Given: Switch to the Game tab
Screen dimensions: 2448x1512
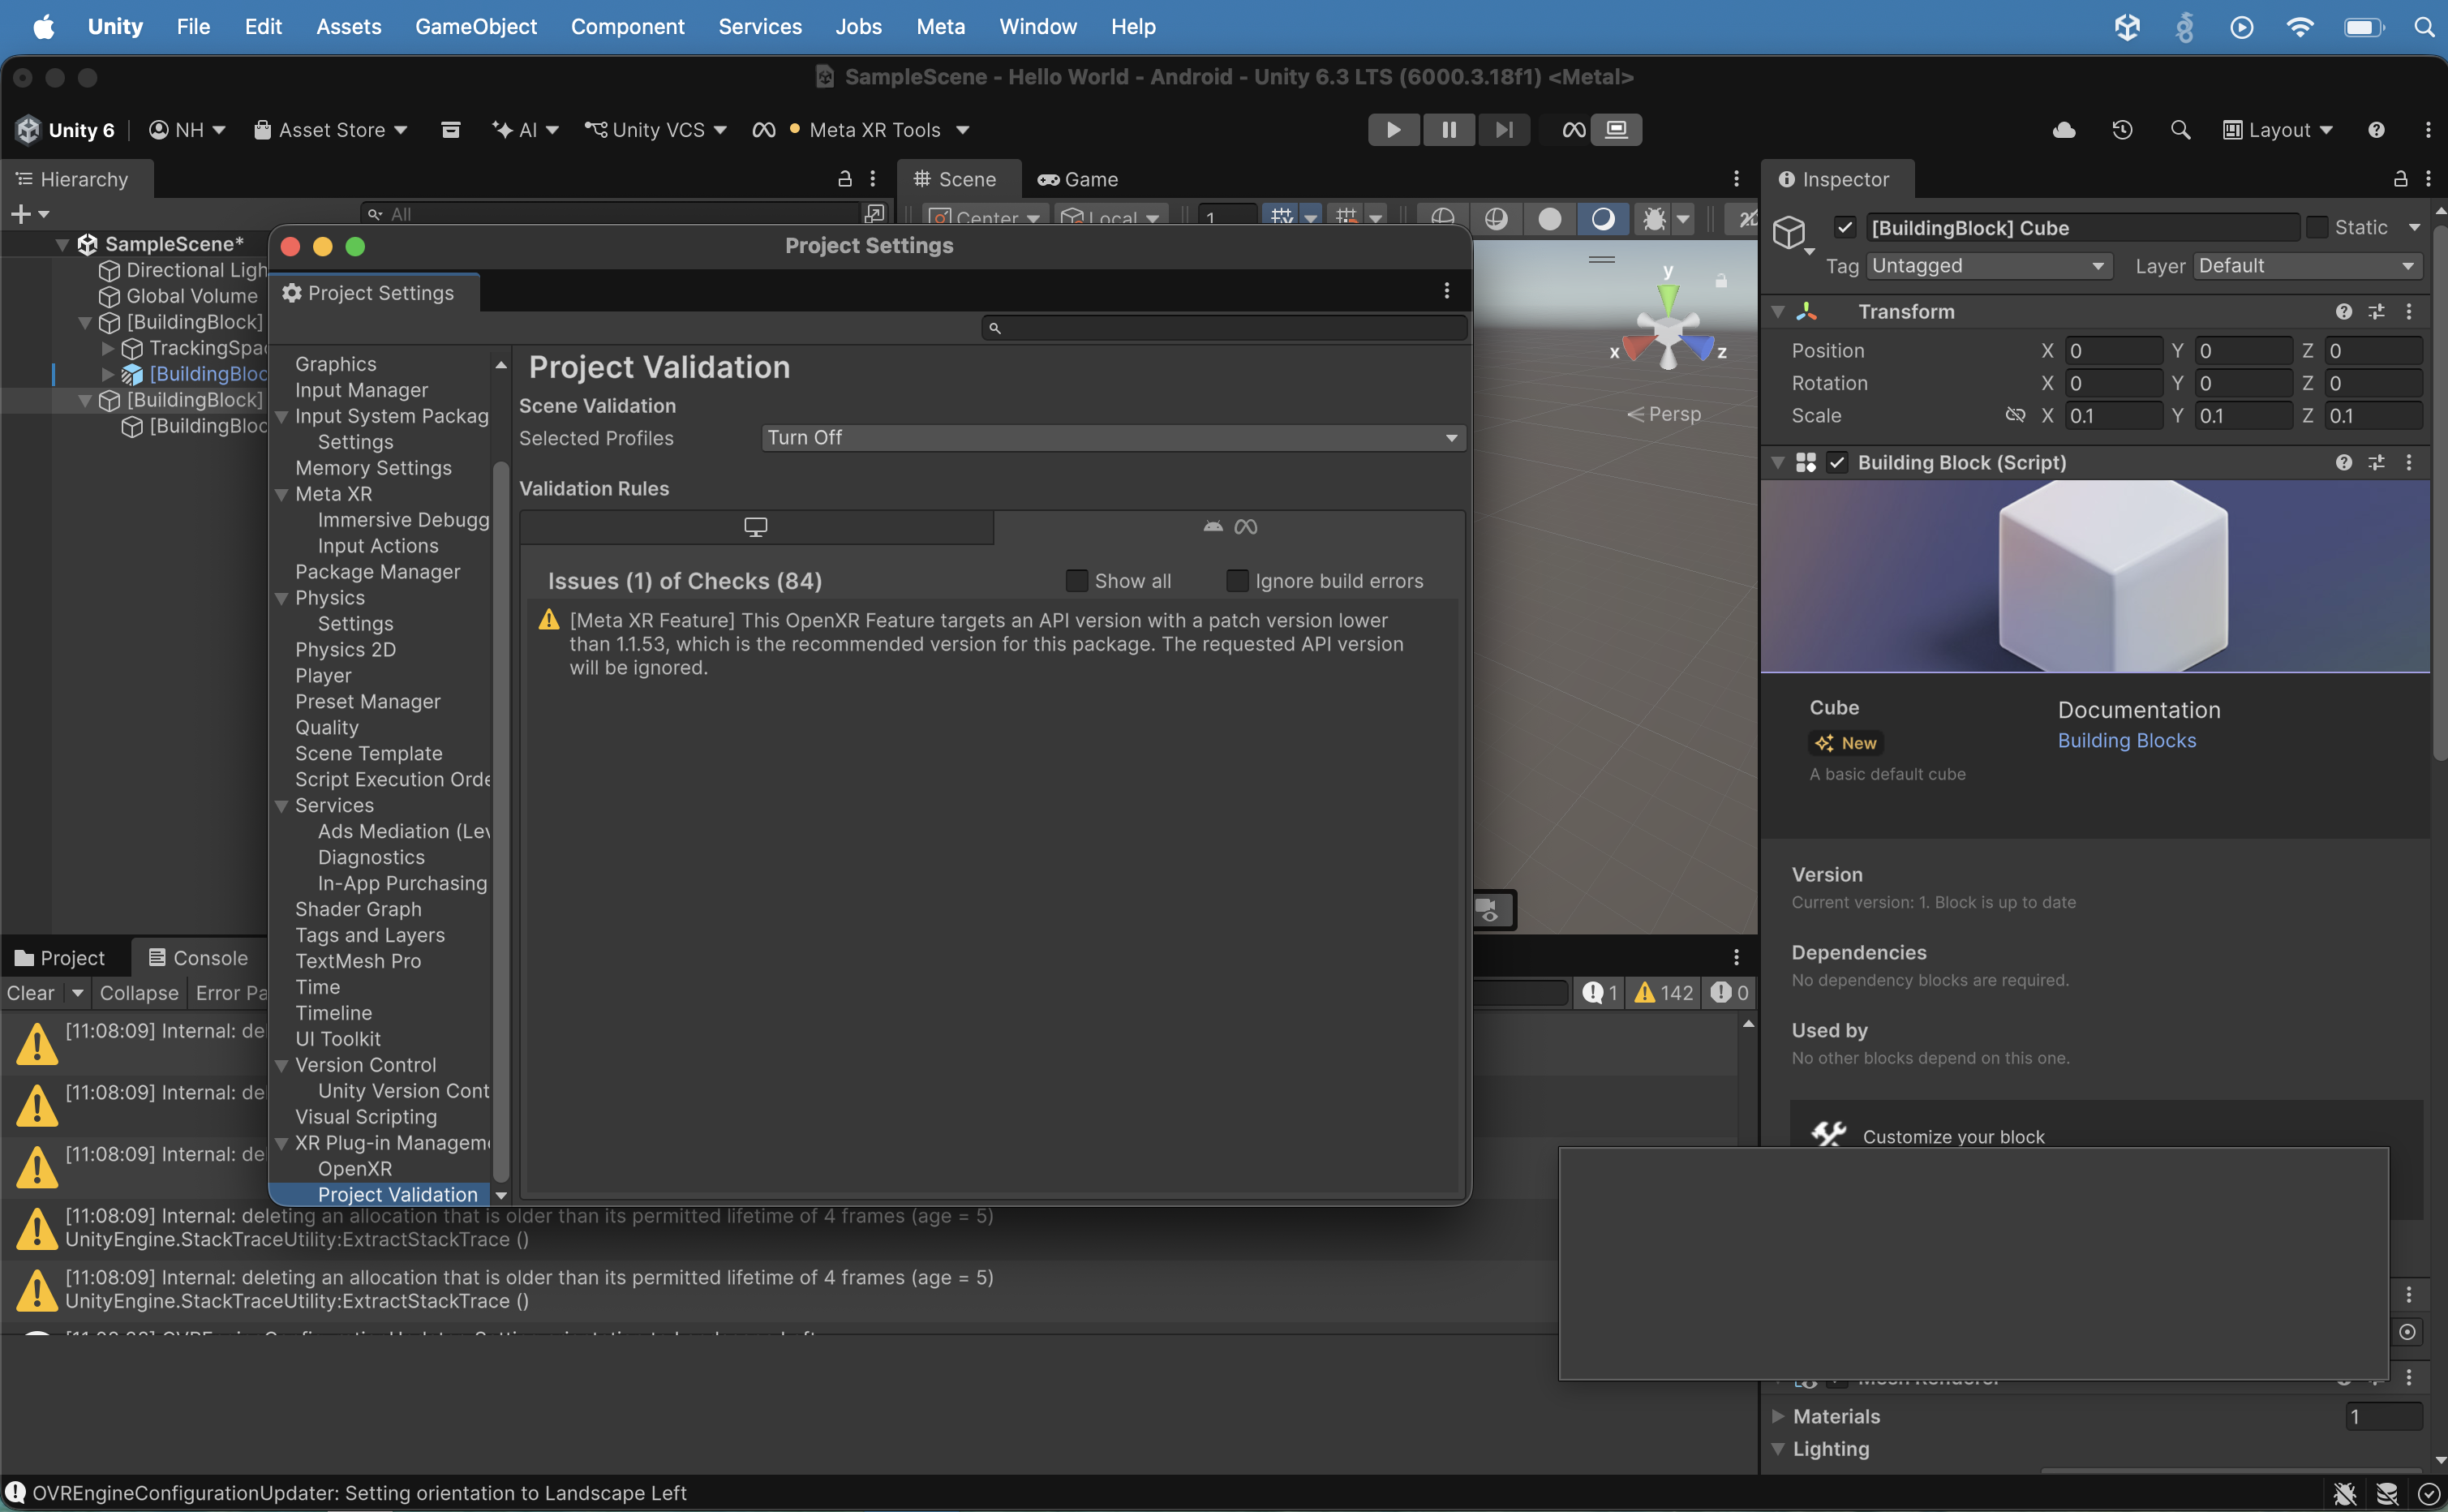Looking at the screenshot, I should point(1078,179).
